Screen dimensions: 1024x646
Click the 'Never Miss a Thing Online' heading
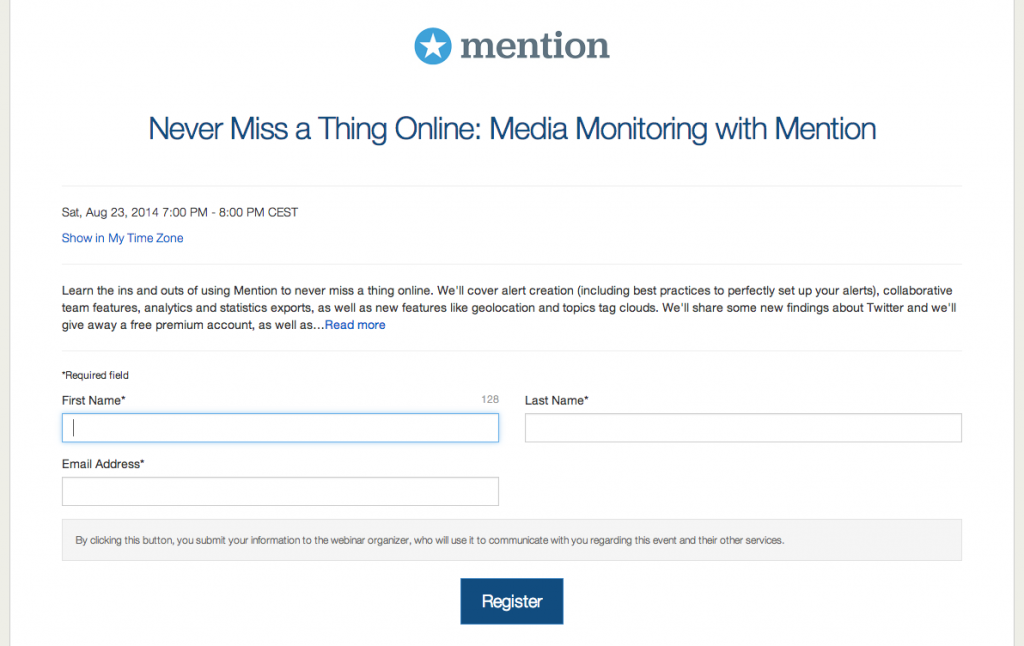point(512,129)
